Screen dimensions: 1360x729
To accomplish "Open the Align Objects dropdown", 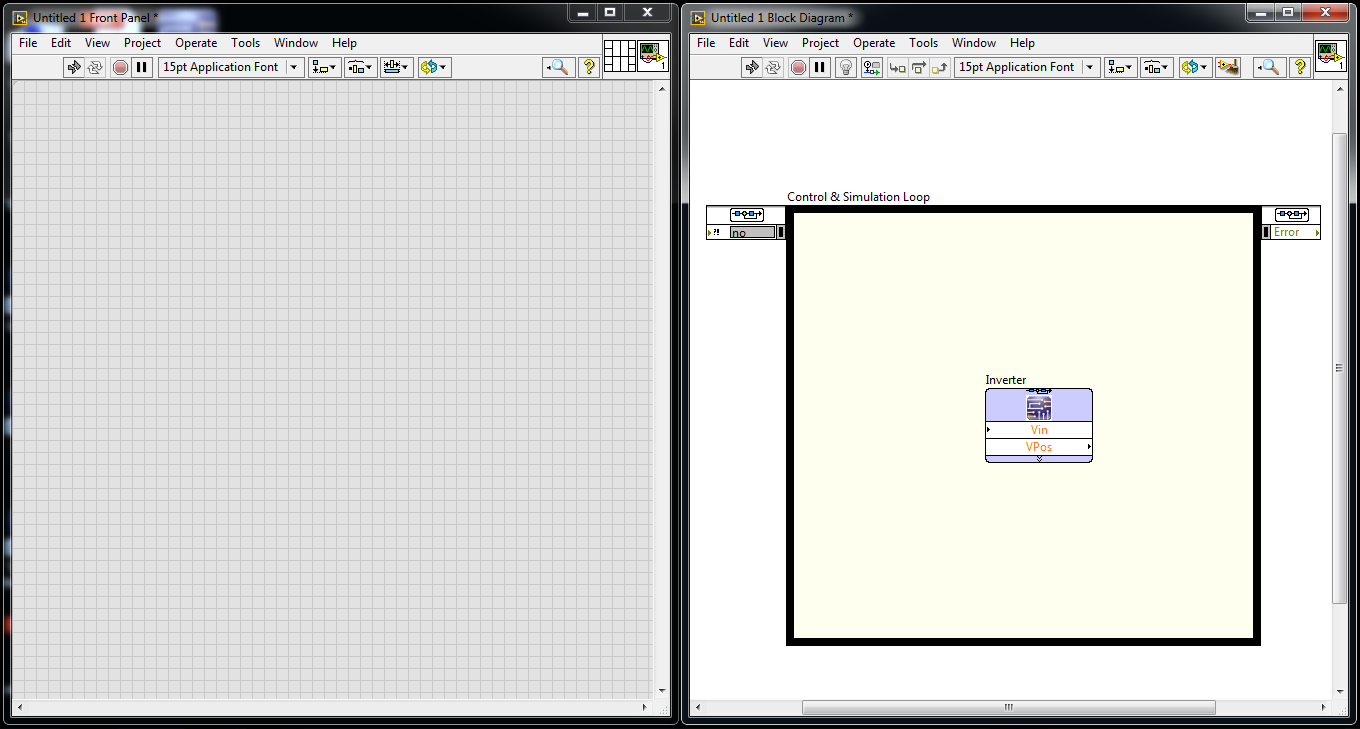I will 1120,67.
